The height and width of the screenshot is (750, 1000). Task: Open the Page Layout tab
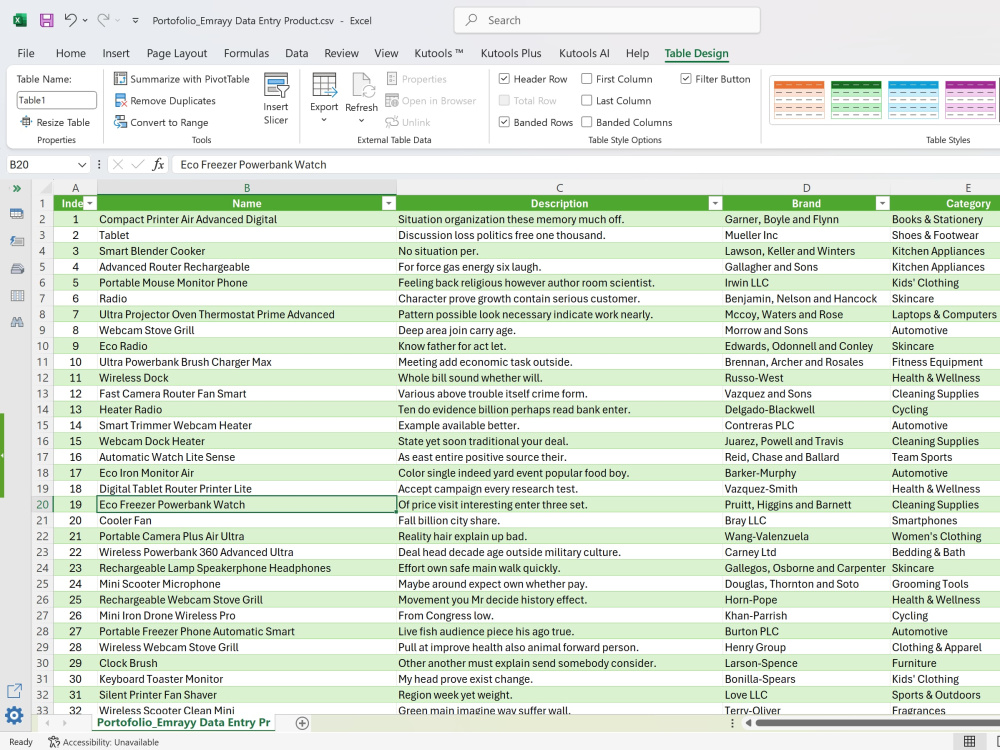pos(177,54)
